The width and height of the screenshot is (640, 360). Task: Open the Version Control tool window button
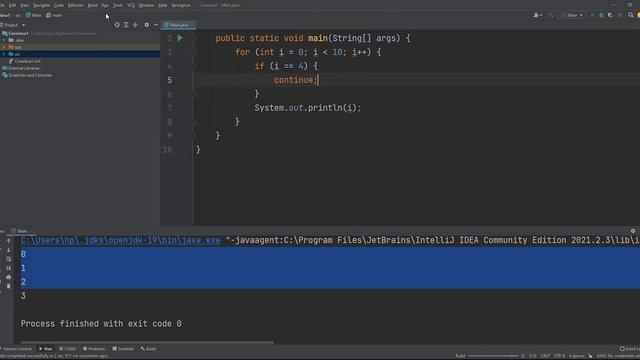[16, 349]
